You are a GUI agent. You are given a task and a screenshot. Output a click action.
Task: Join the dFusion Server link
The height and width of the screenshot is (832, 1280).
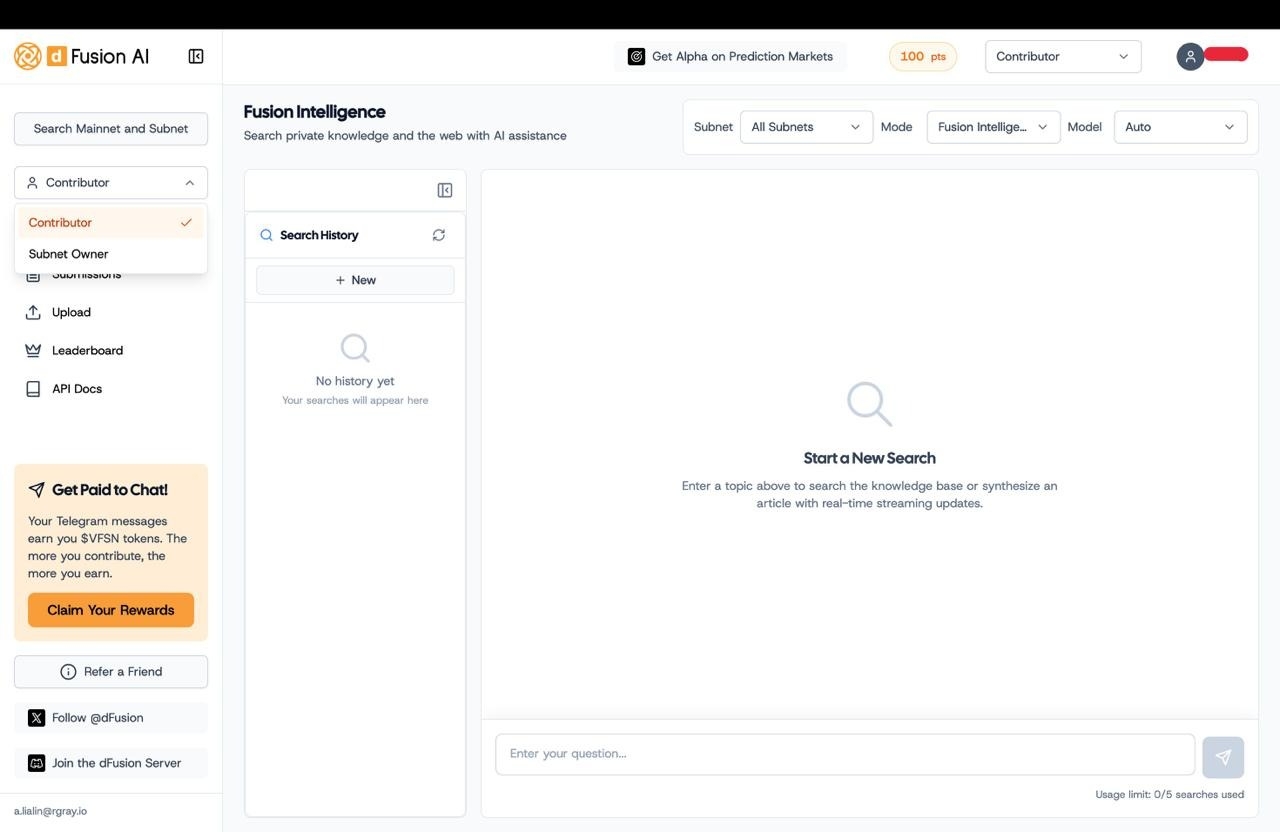click(x=111, y=762)
